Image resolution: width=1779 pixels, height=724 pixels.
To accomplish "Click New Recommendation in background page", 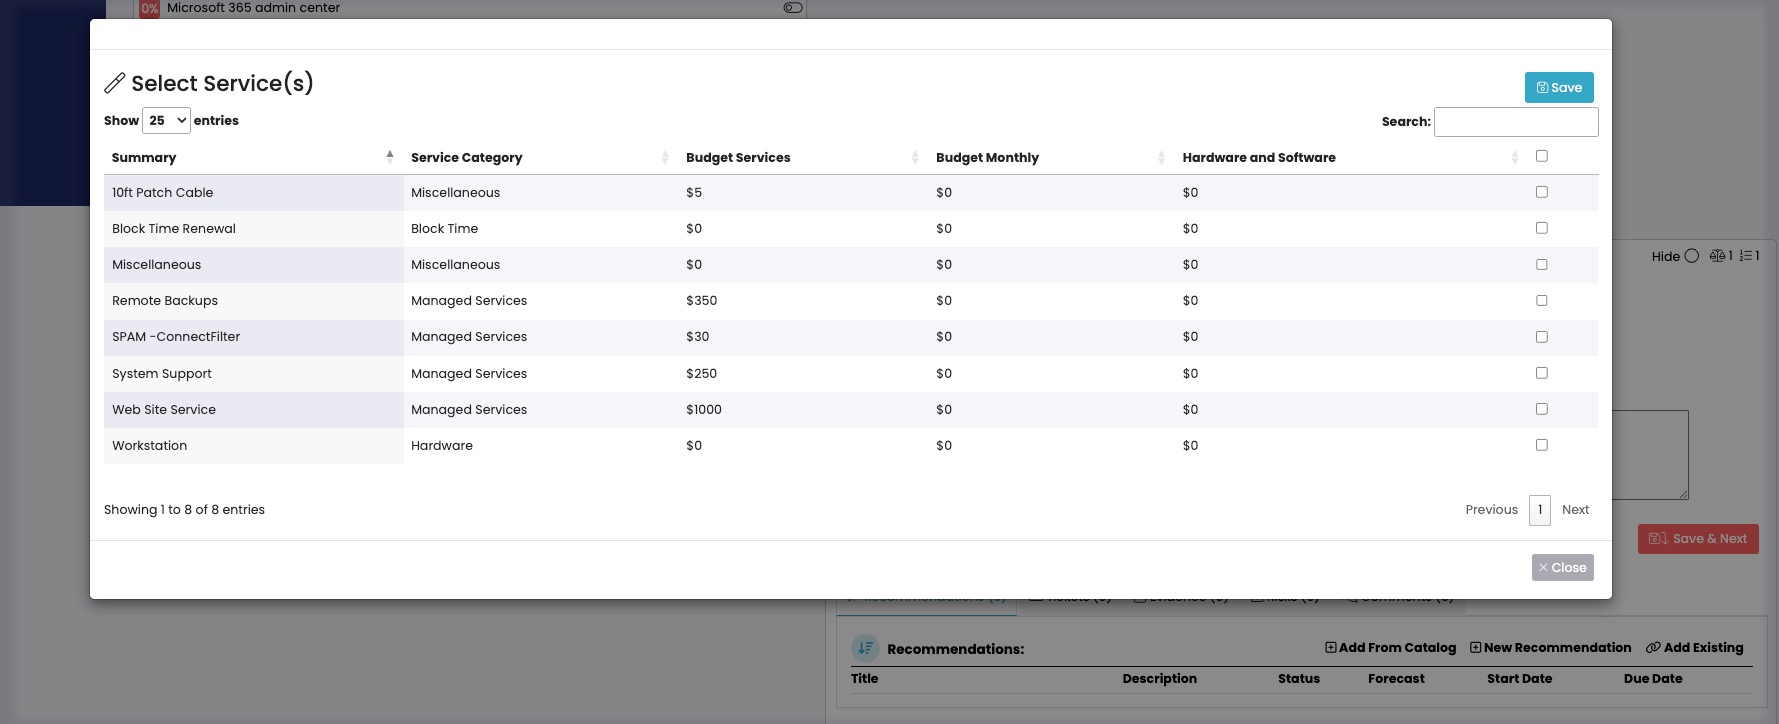I will (1550, 647).
